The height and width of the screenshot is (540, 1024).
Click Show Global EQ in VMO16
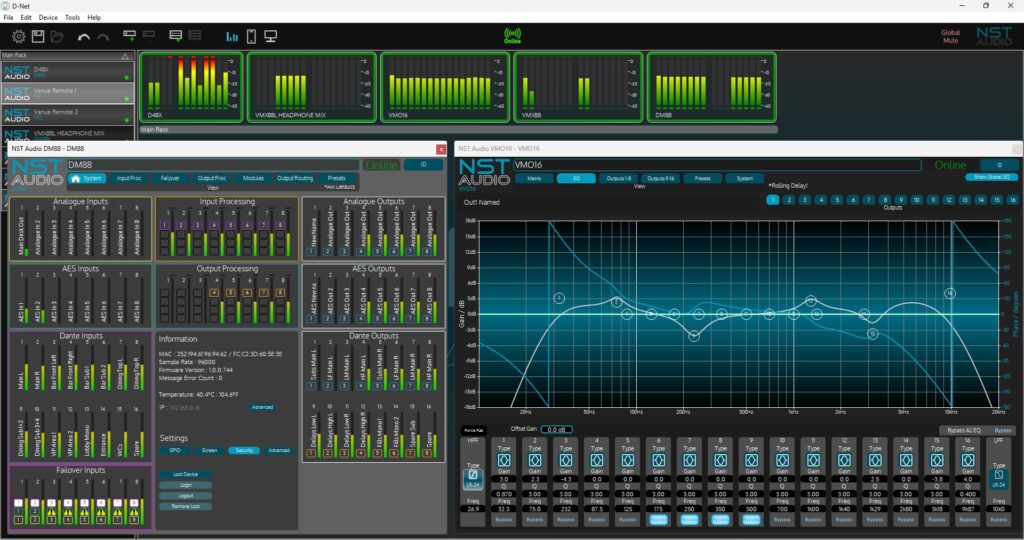993,177
